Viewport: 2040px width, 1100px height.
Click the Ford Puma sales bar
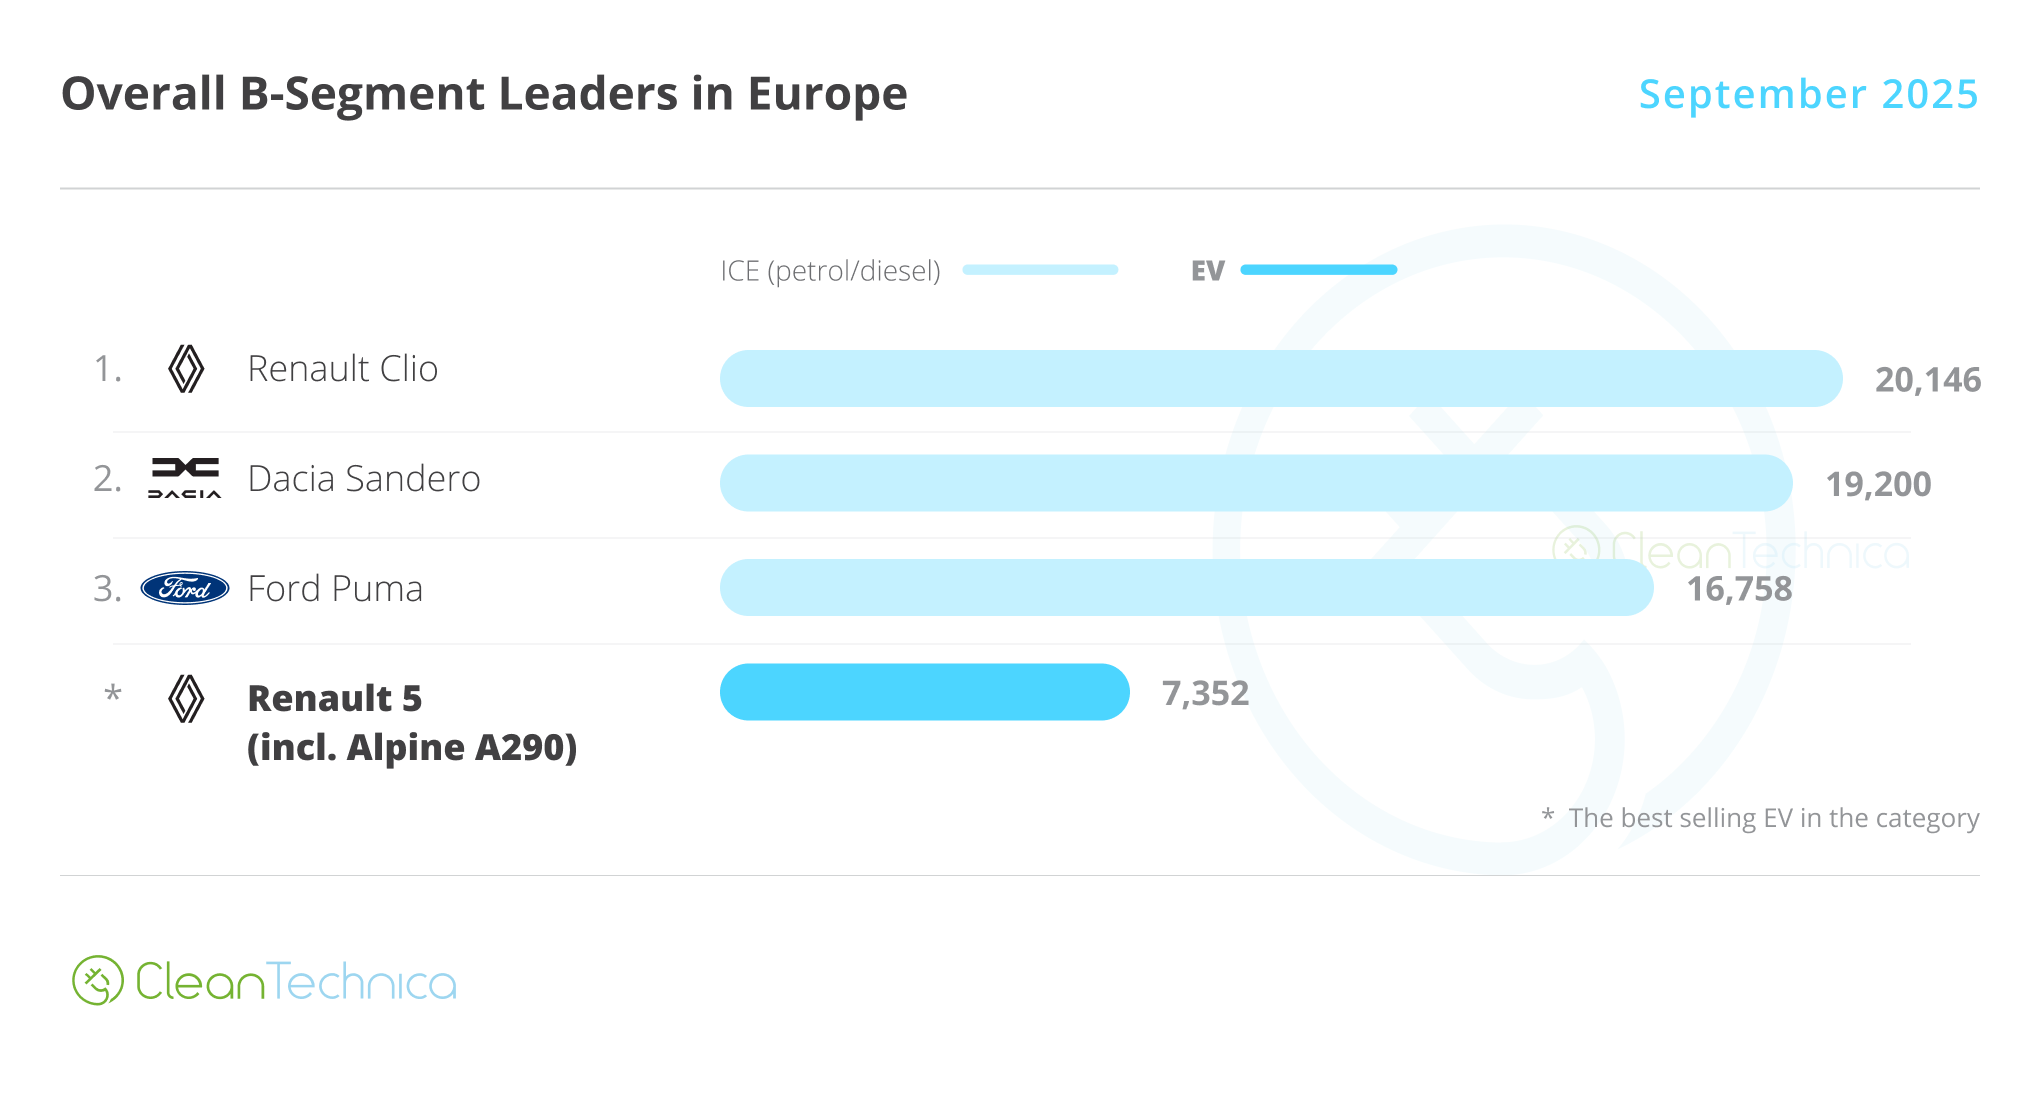pos(1186,588)
